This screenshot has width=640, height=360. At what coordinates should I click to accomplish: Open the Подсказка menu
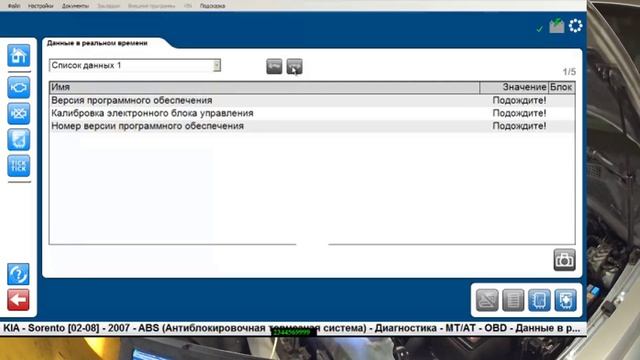pyautogui.click(x=212, y=6)
